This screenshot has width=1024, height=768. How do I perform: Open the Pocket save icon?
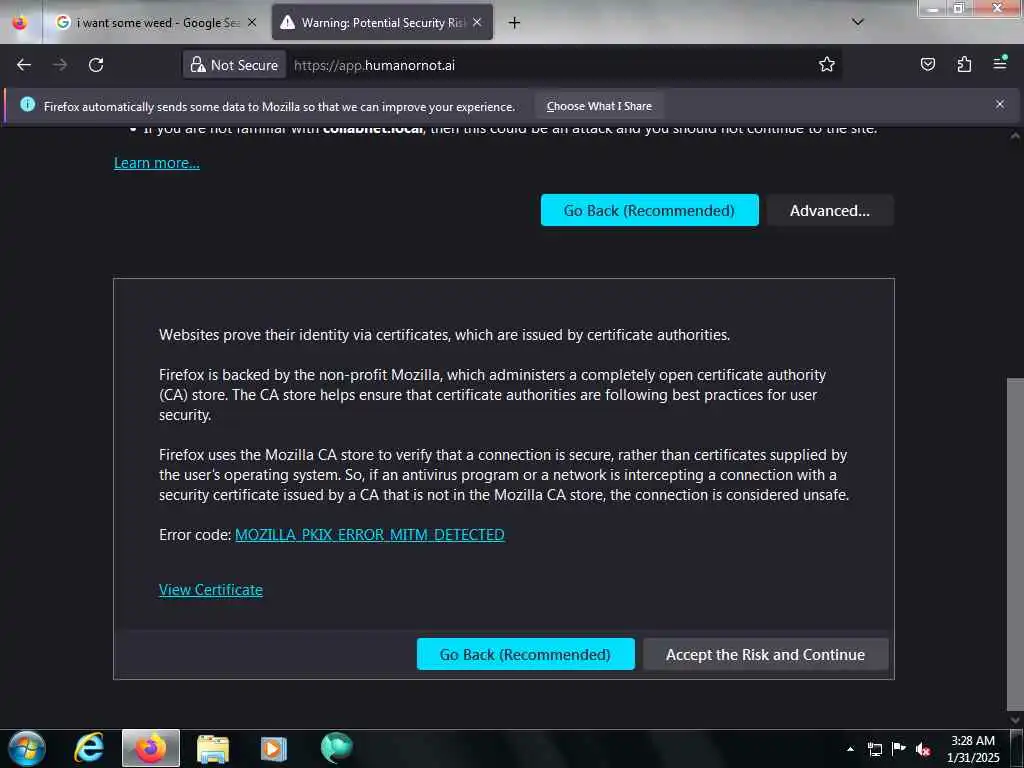[x=927, y=64]
